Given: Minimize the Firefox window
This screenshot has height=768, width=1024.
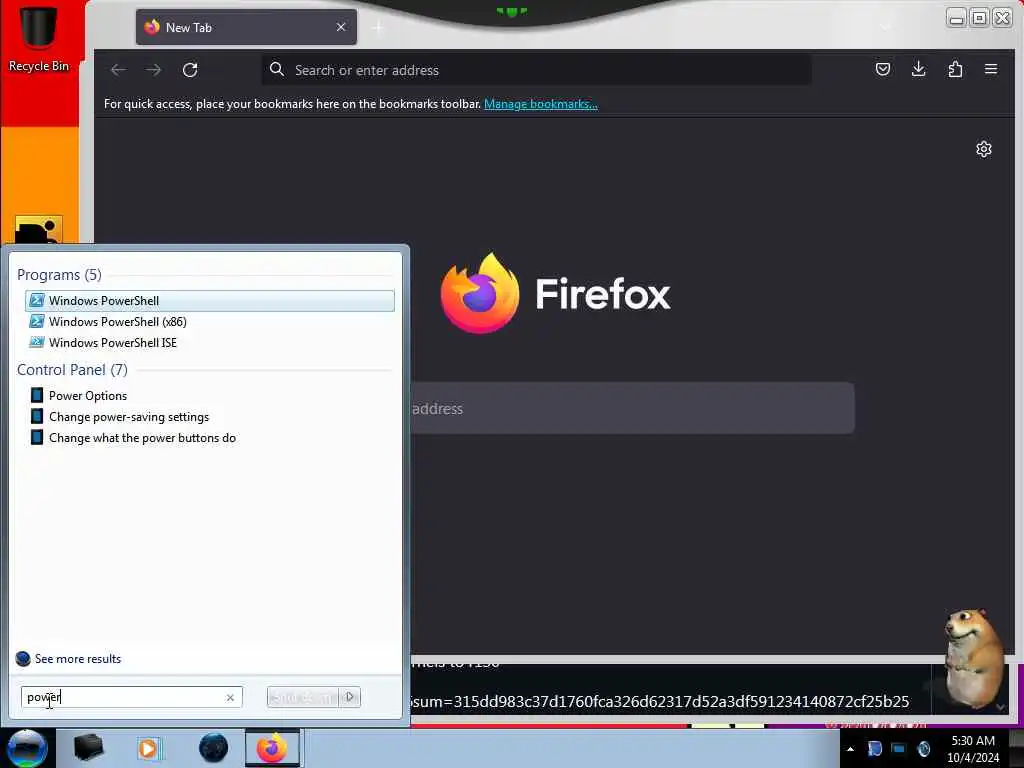Looking at the screenshot, I should tap(957, 18).
